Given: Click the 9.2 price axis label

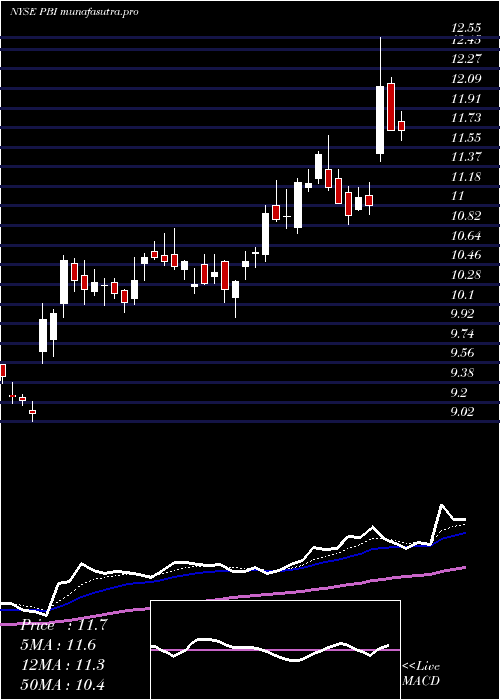Looking at the screenshot, I should point(460,392).
